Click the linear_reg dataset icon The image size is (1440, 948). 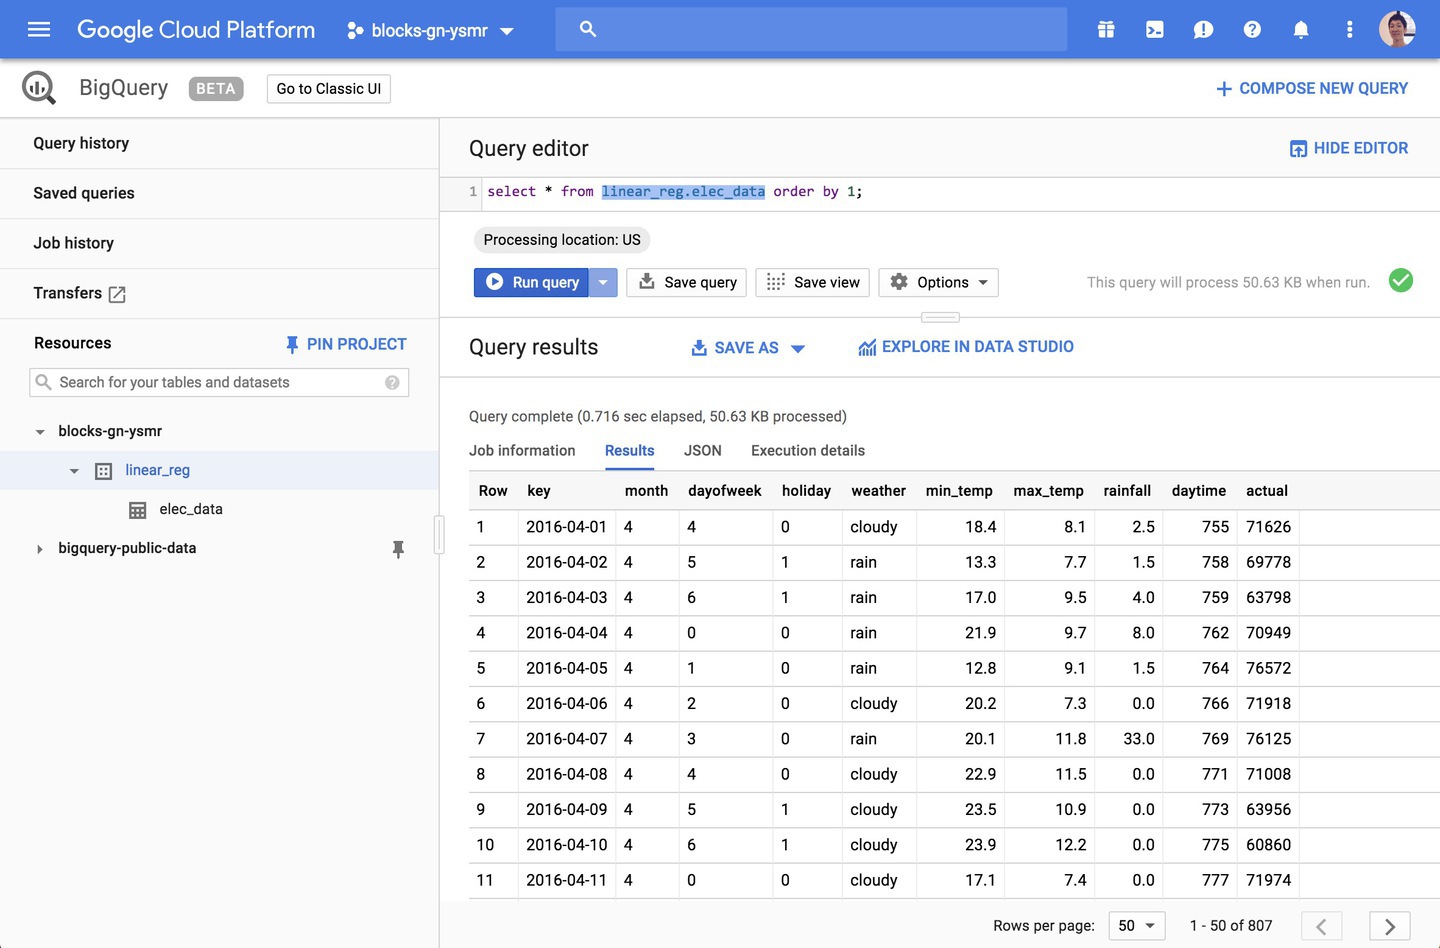point(103,471)
